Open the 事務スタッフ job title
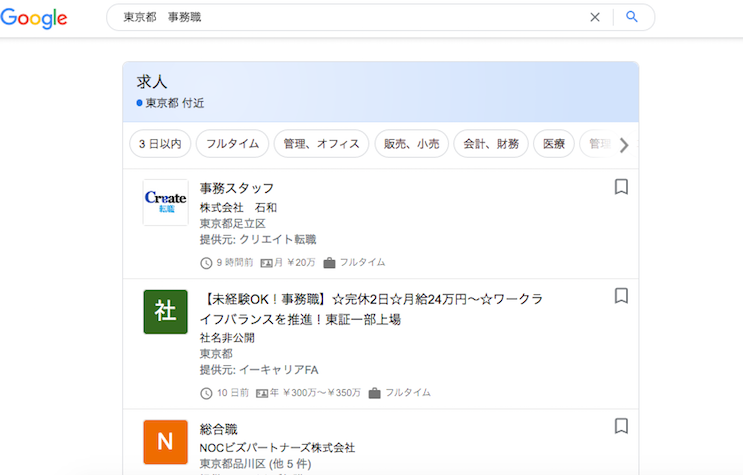Viewport: 743px width, 475px height. point(237,188)
